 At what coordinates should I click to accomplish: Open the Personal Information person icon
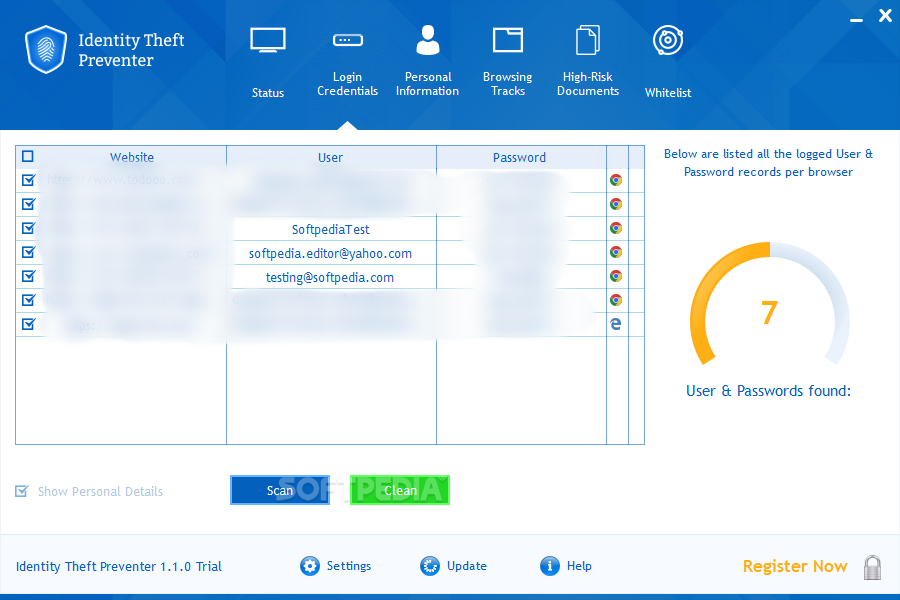[428, 40]
